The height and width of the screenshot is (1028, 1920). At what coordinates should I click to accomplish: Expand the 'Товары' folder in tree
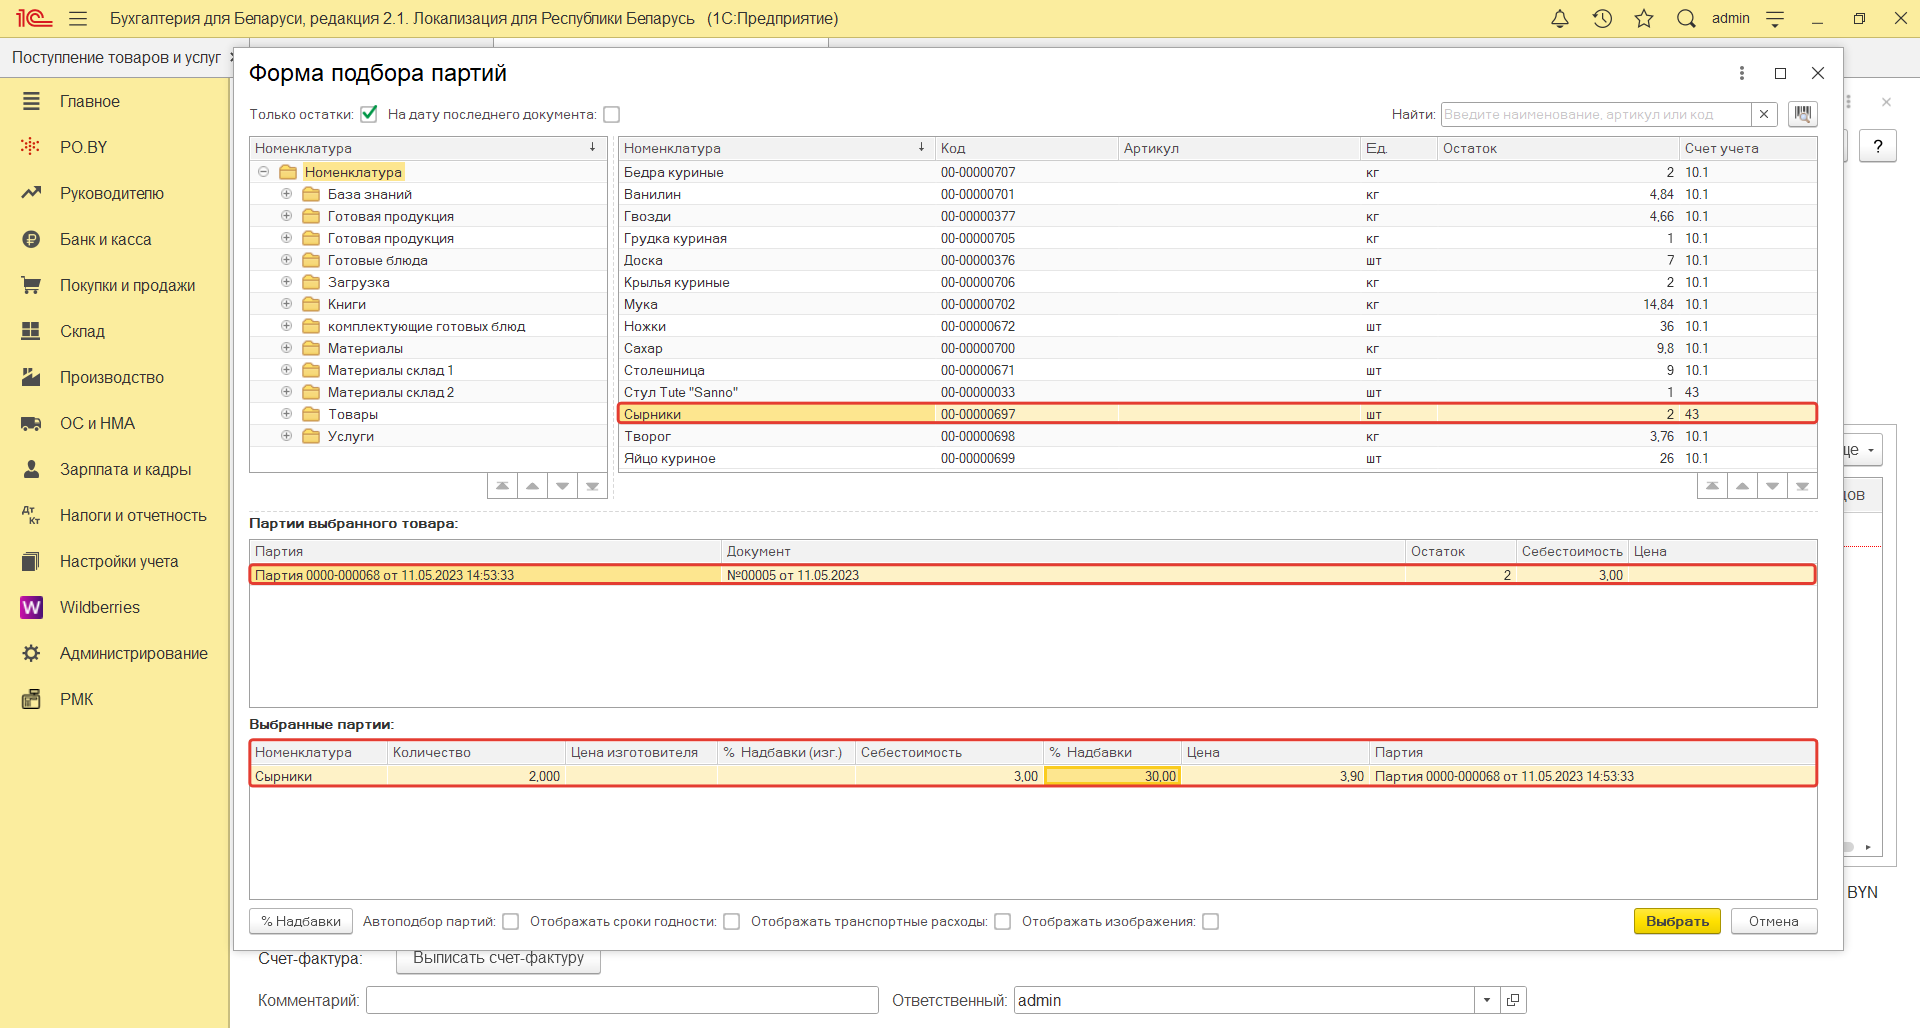pos(286,414)
